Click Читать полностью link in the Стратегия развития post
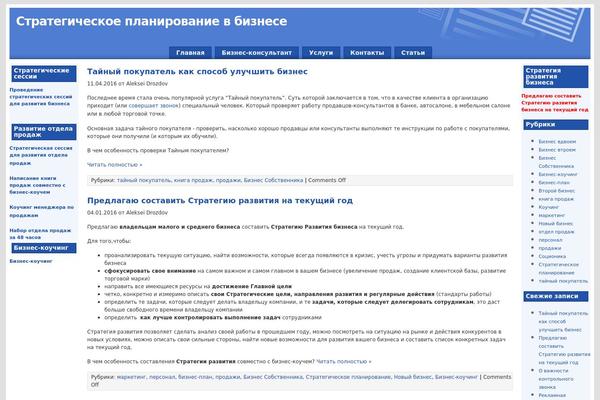 (x=344, y=361)
